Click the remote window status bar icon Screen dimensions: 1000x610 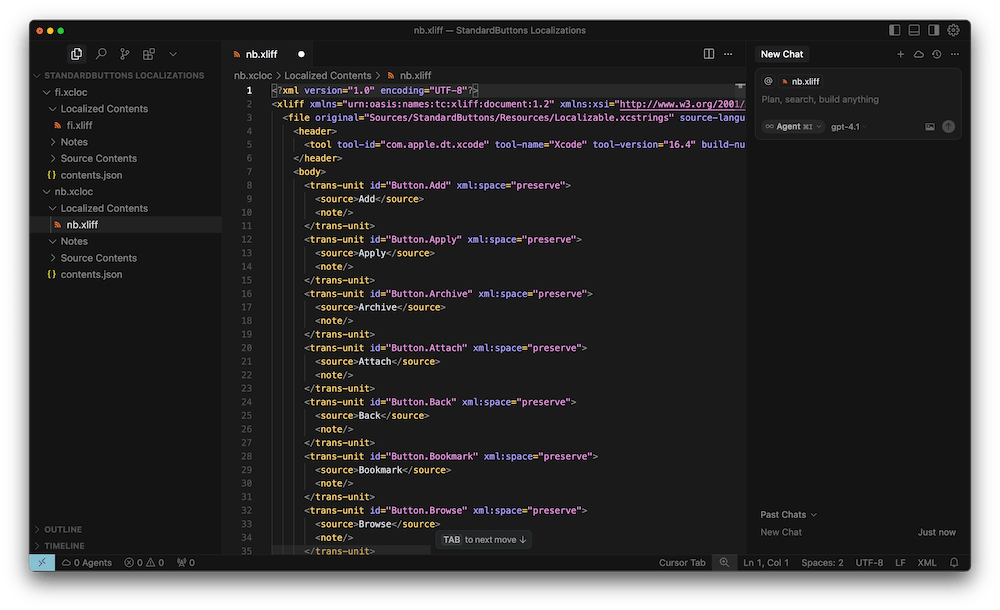pyautogui.click(x=42, y=563)
